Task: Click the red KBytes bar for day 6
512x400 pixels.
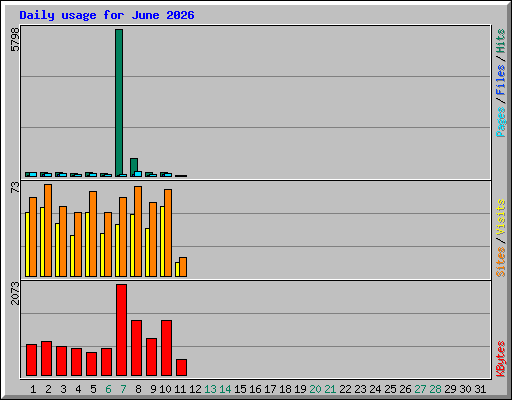Action: tap(106, 362)
